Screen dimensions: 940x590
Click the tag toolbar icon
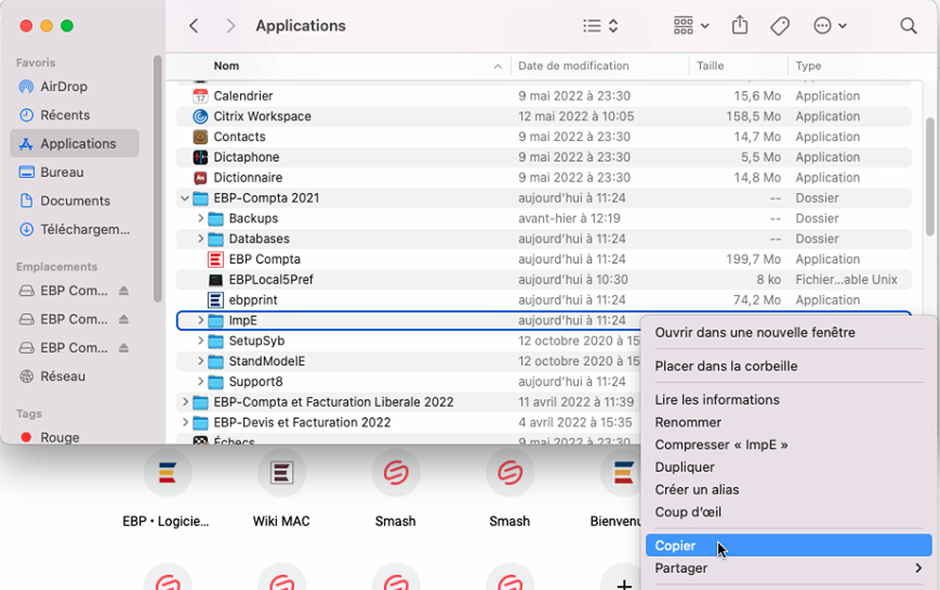pyautogui.click(x=779, y=26)
